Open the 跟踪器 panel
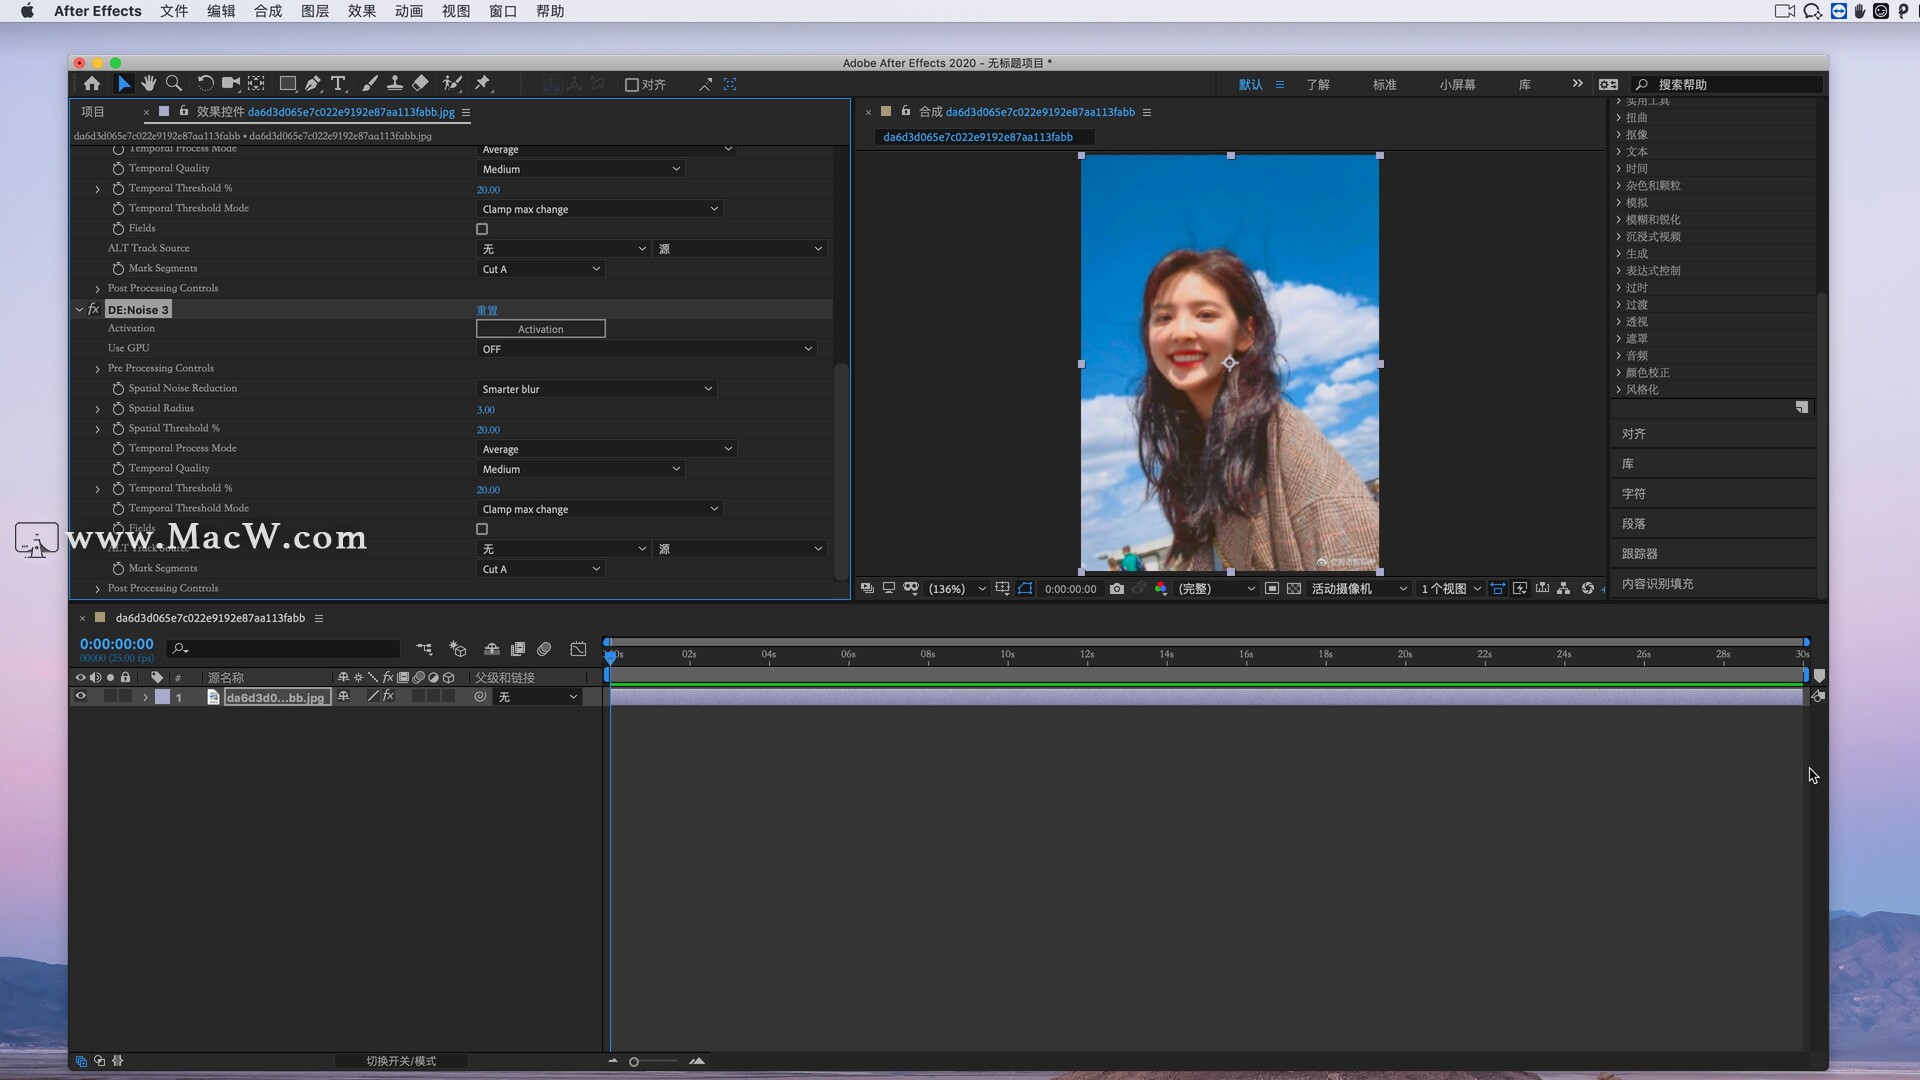The image size is (1920, 1080). (x=1640, y=554)
